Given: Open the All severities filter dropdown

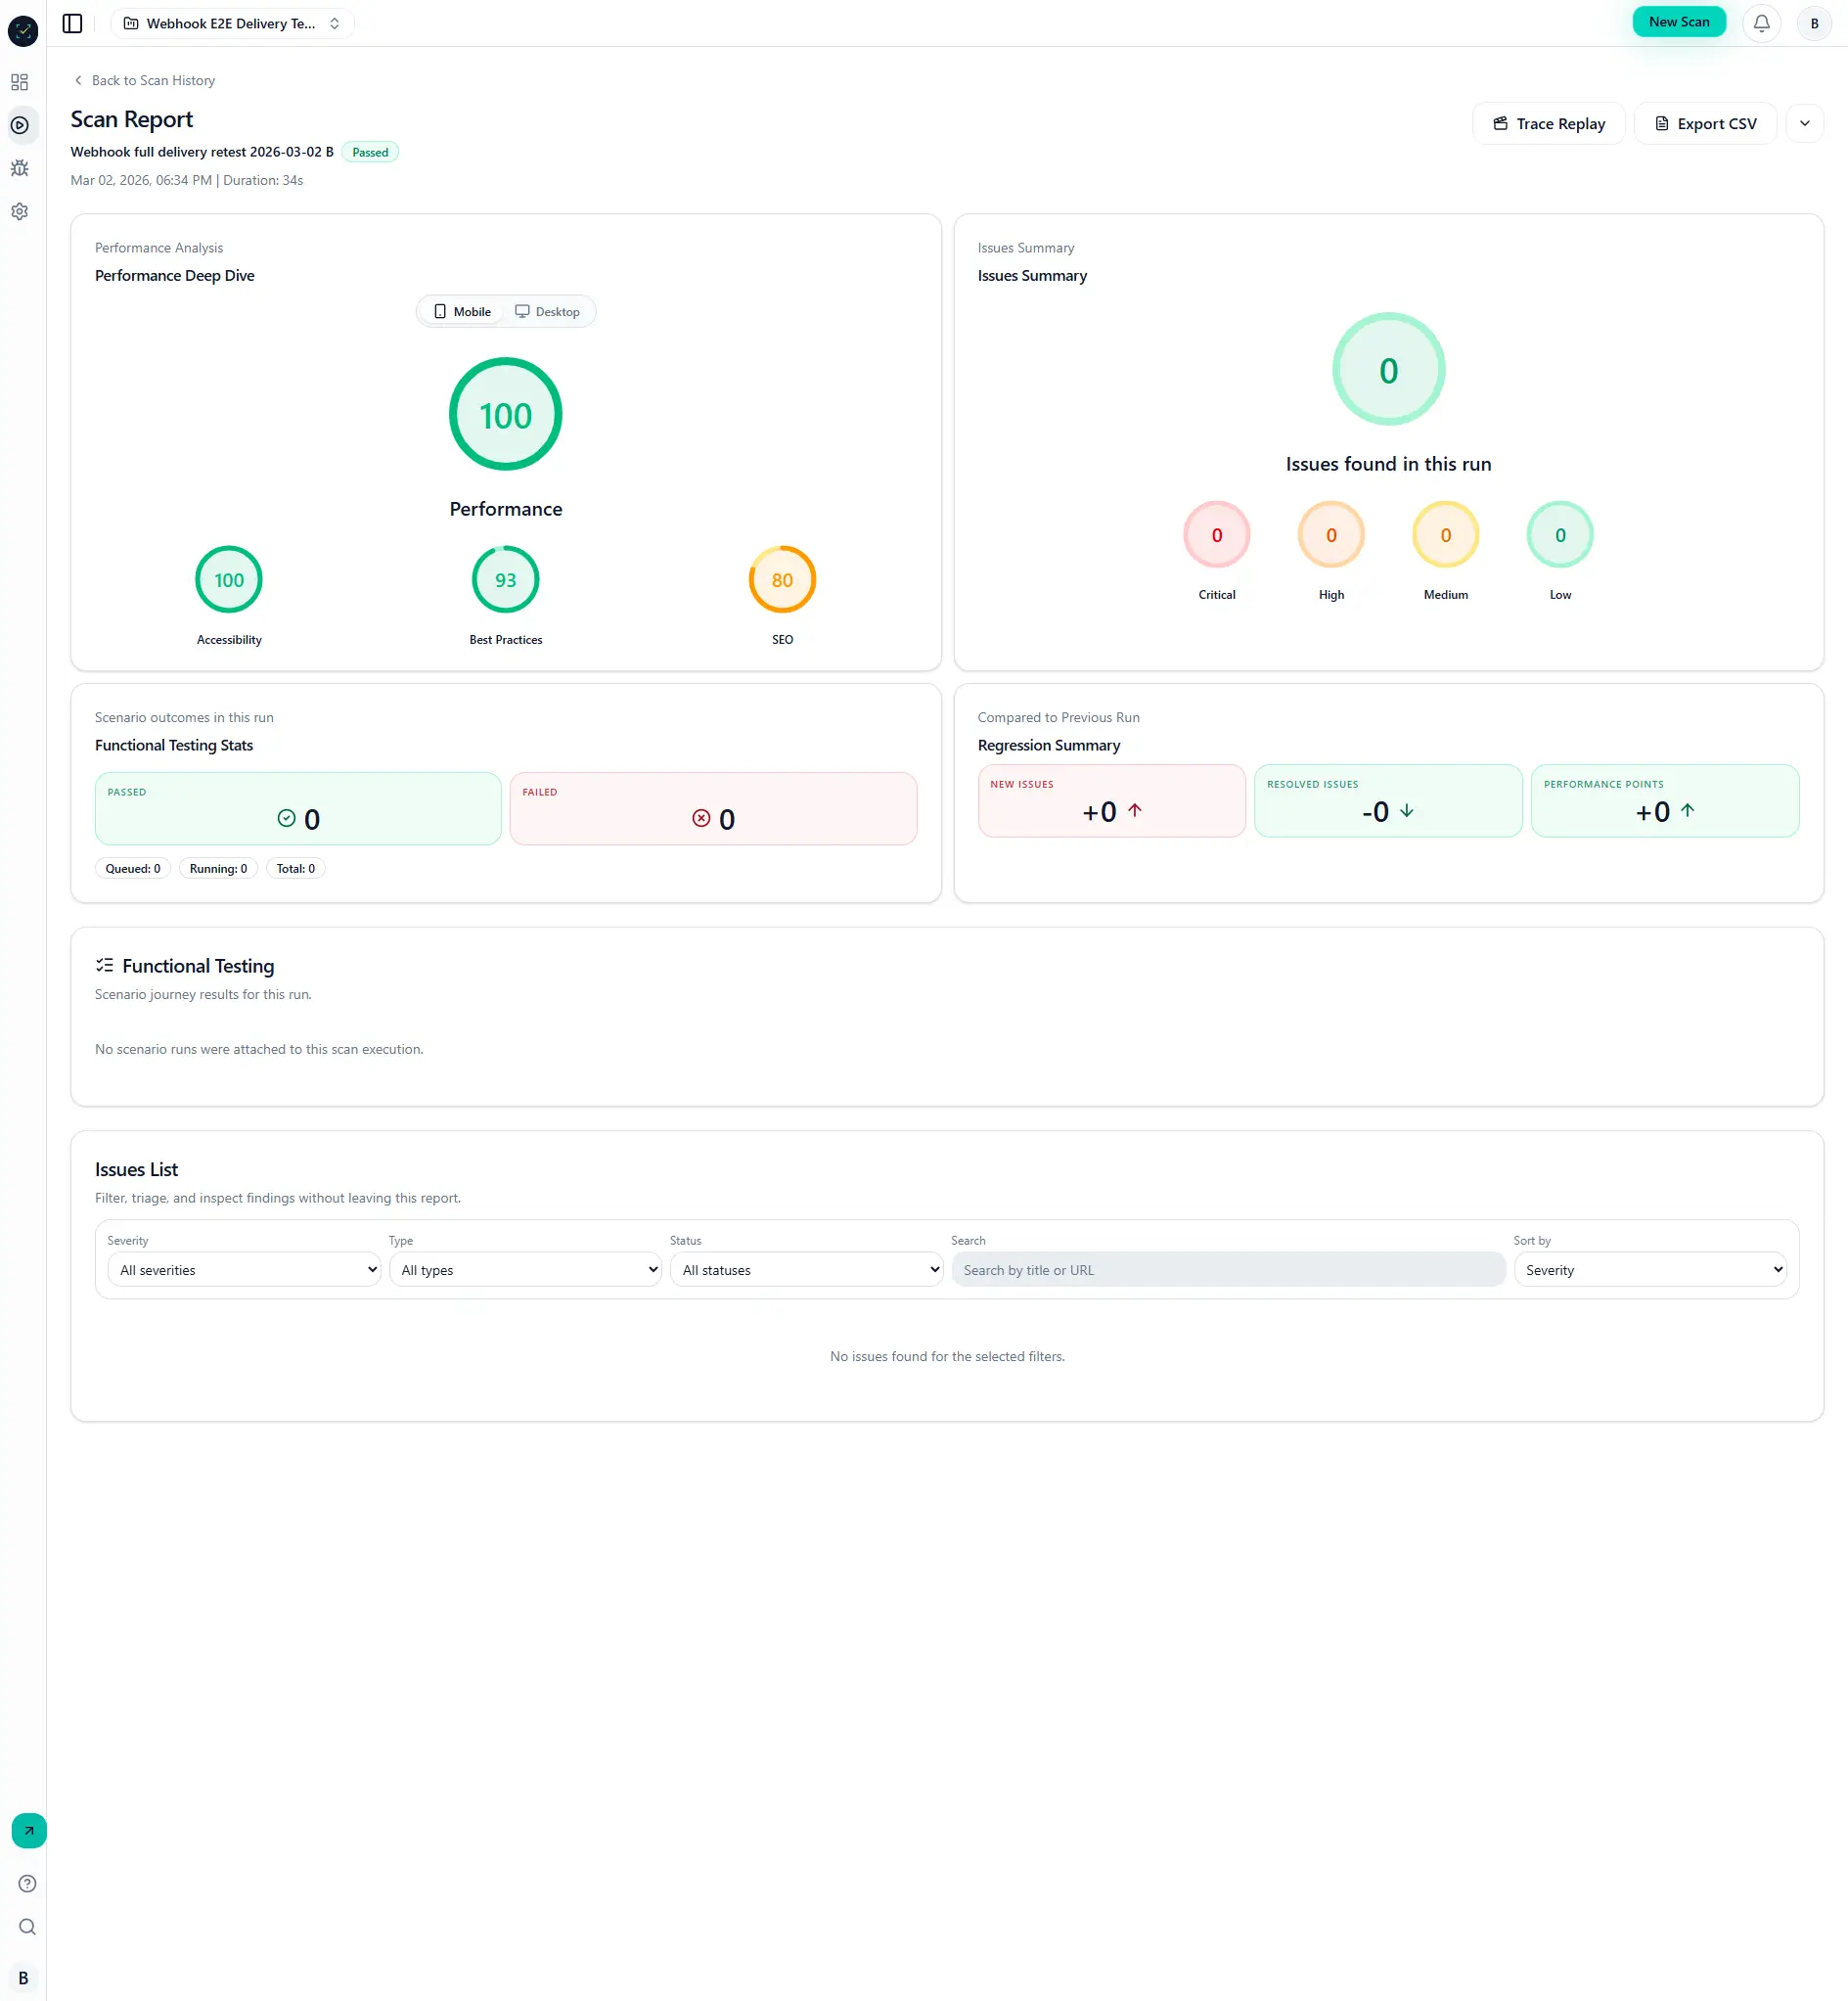Looking at the screenshot, I should pos(243,1269).
